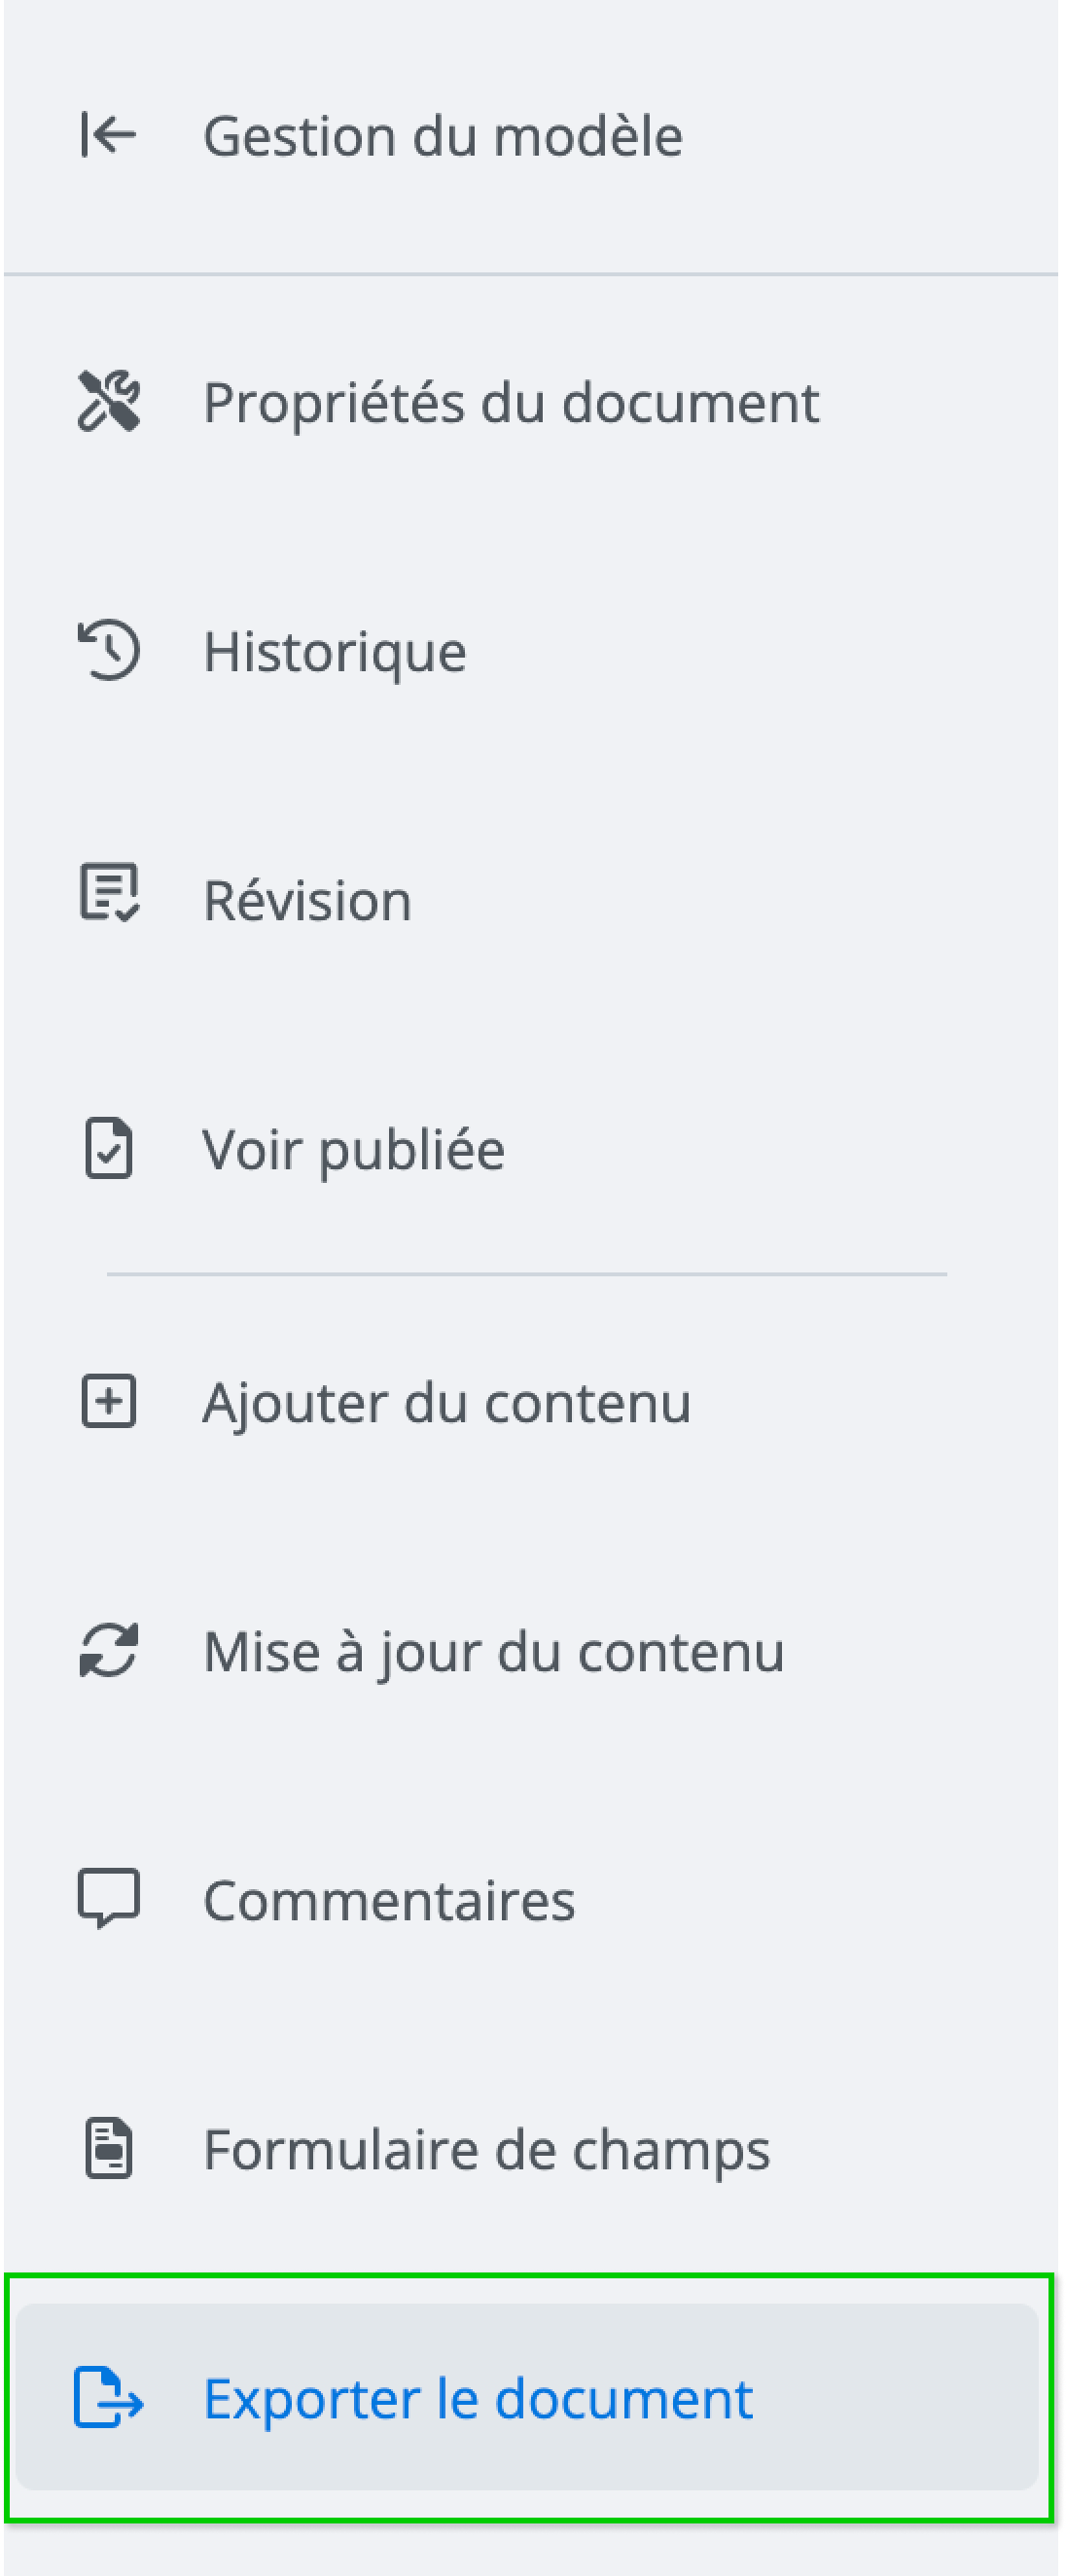1066x2576 pixels.
Task: Click the Révision checklist icon
Action: 108,893
